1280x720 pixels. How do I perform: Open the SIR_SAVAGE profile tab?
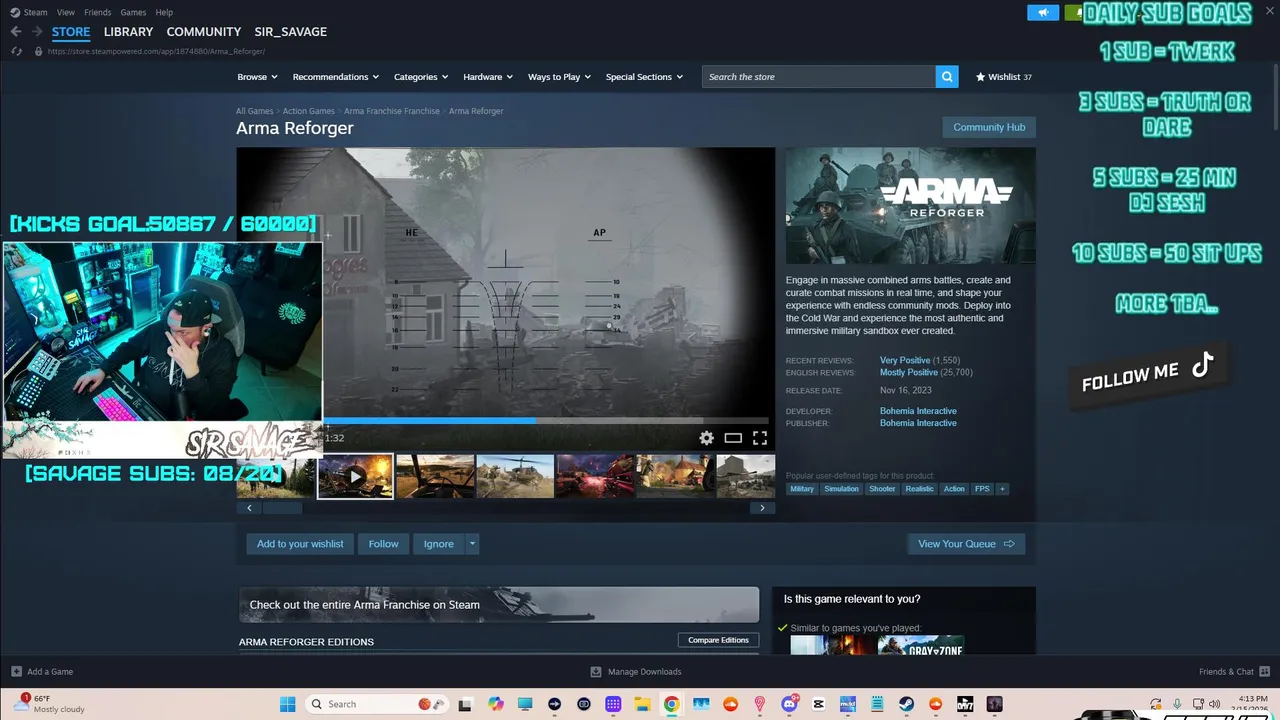290,32
